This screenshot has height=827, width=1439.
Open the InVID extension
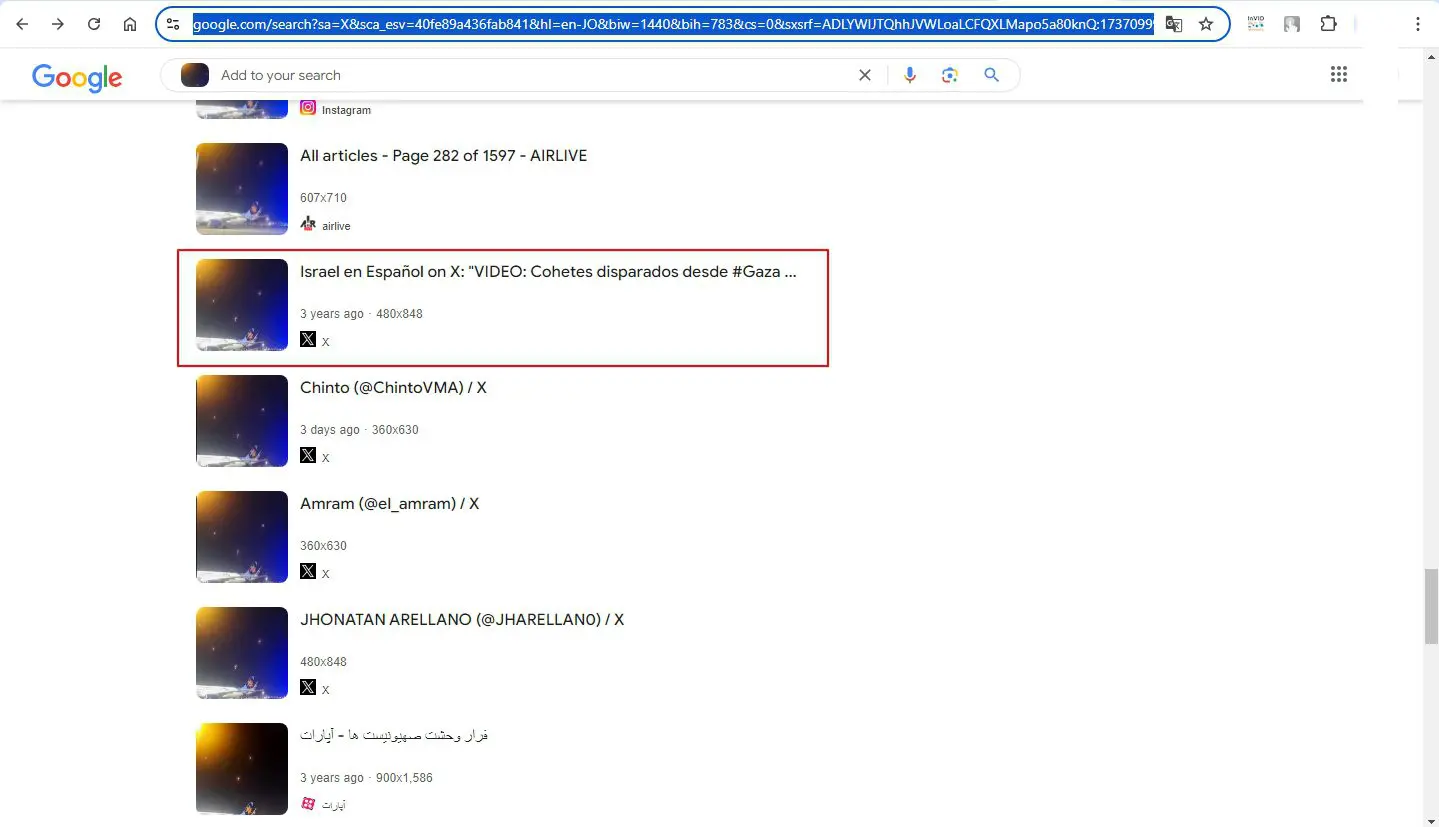(x=1256, y=24)
